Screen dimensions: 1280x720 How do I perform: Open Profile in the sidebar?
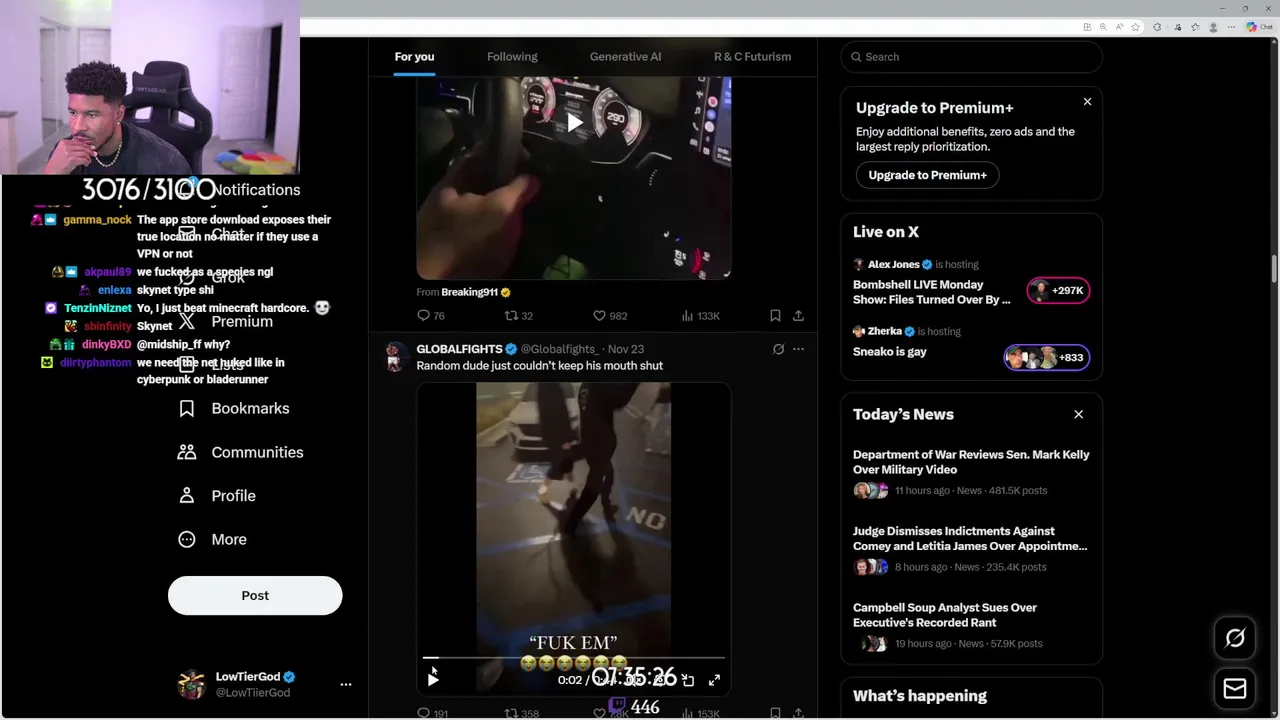coord(217,496)
